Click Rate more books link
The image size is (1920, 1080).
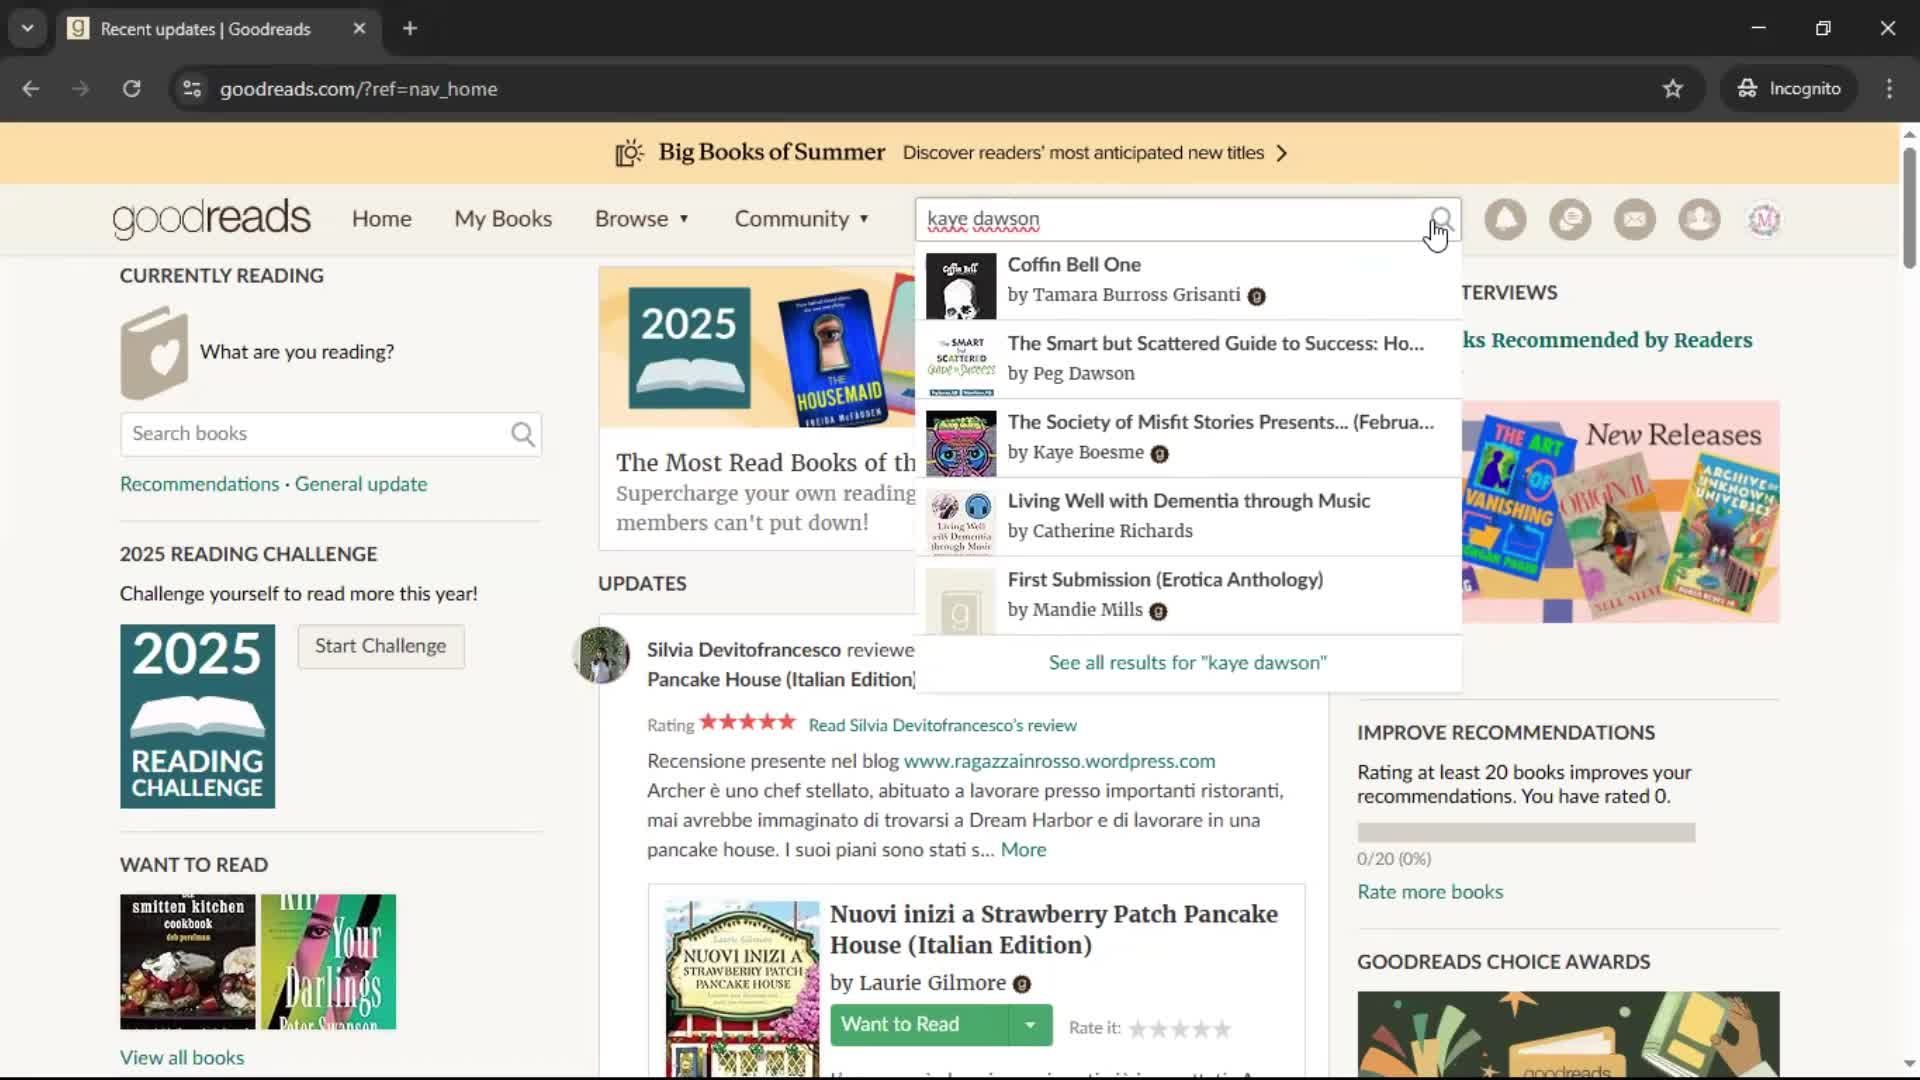pyautogui.click(x=1430, y=892)
